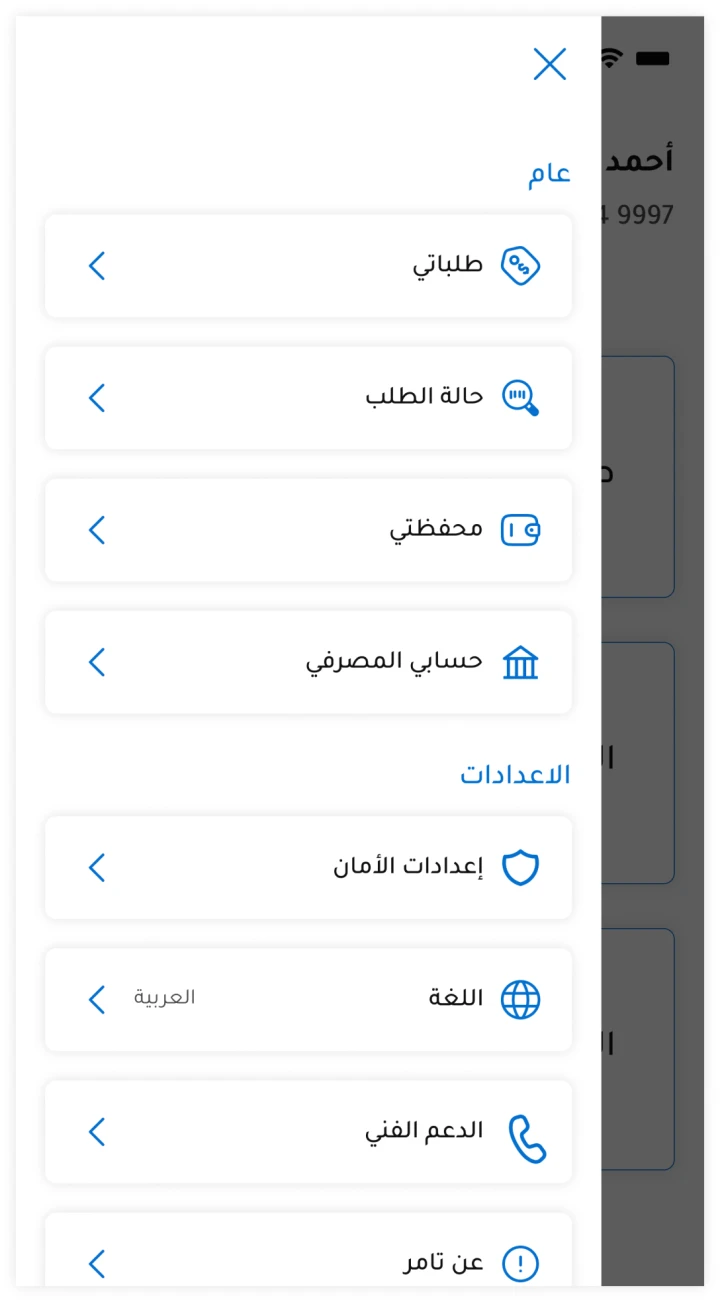Open the محفظتي chevron arrow
720x1302 pixels.
[97, 530]
